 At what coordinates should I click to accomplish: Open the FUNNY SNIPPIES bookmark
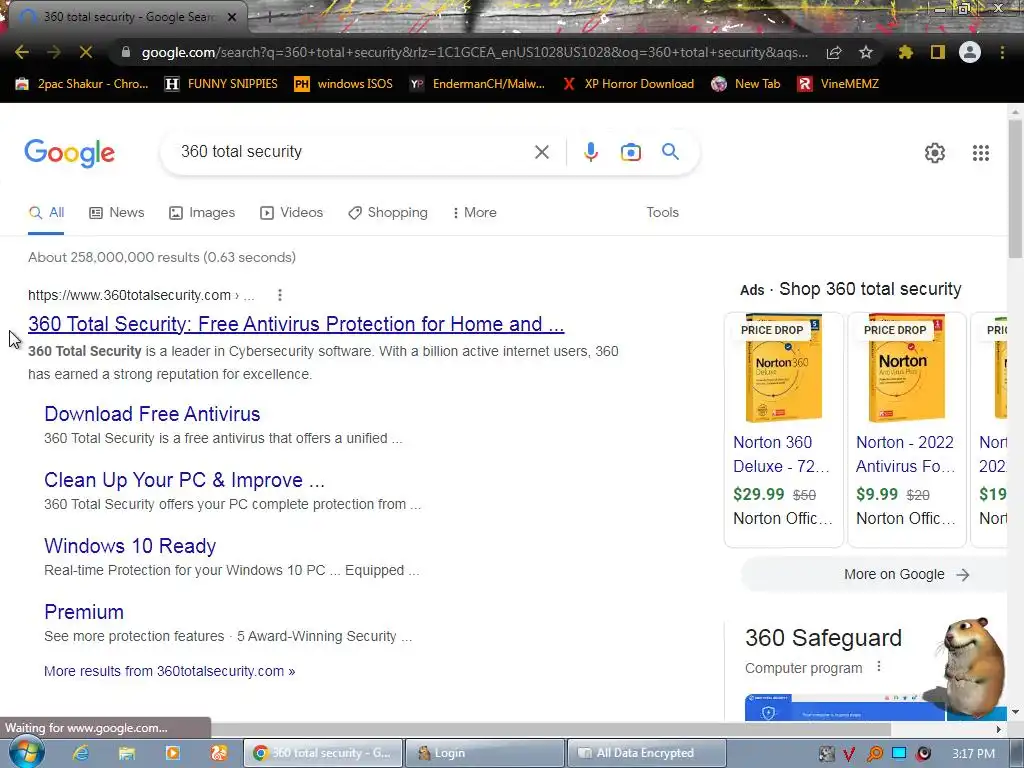[x=221, y=84]
